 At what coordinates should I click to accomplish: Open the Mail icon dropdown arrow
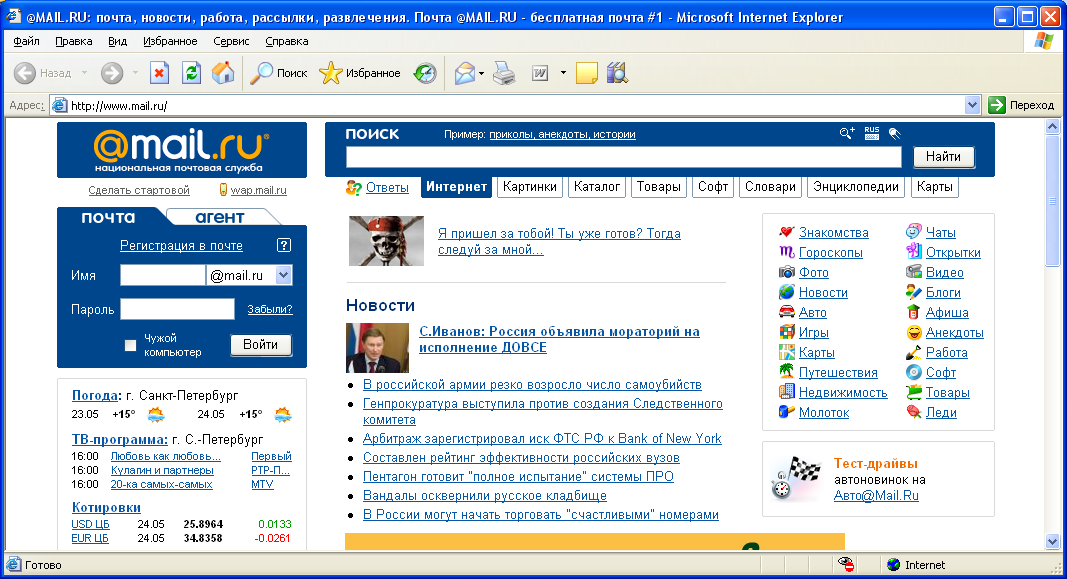(x=482, y=73)
